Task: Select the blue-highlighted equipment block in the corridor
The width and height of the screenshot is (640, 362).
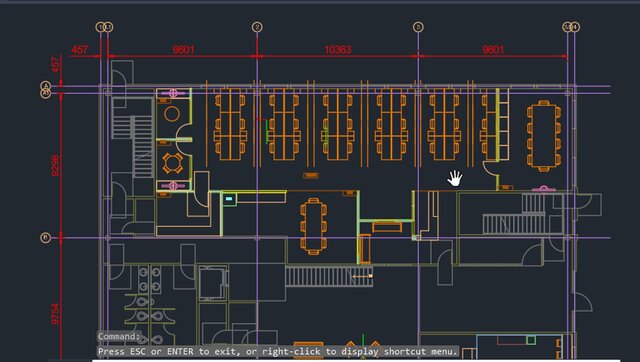Action: click(x=229, y=199)
